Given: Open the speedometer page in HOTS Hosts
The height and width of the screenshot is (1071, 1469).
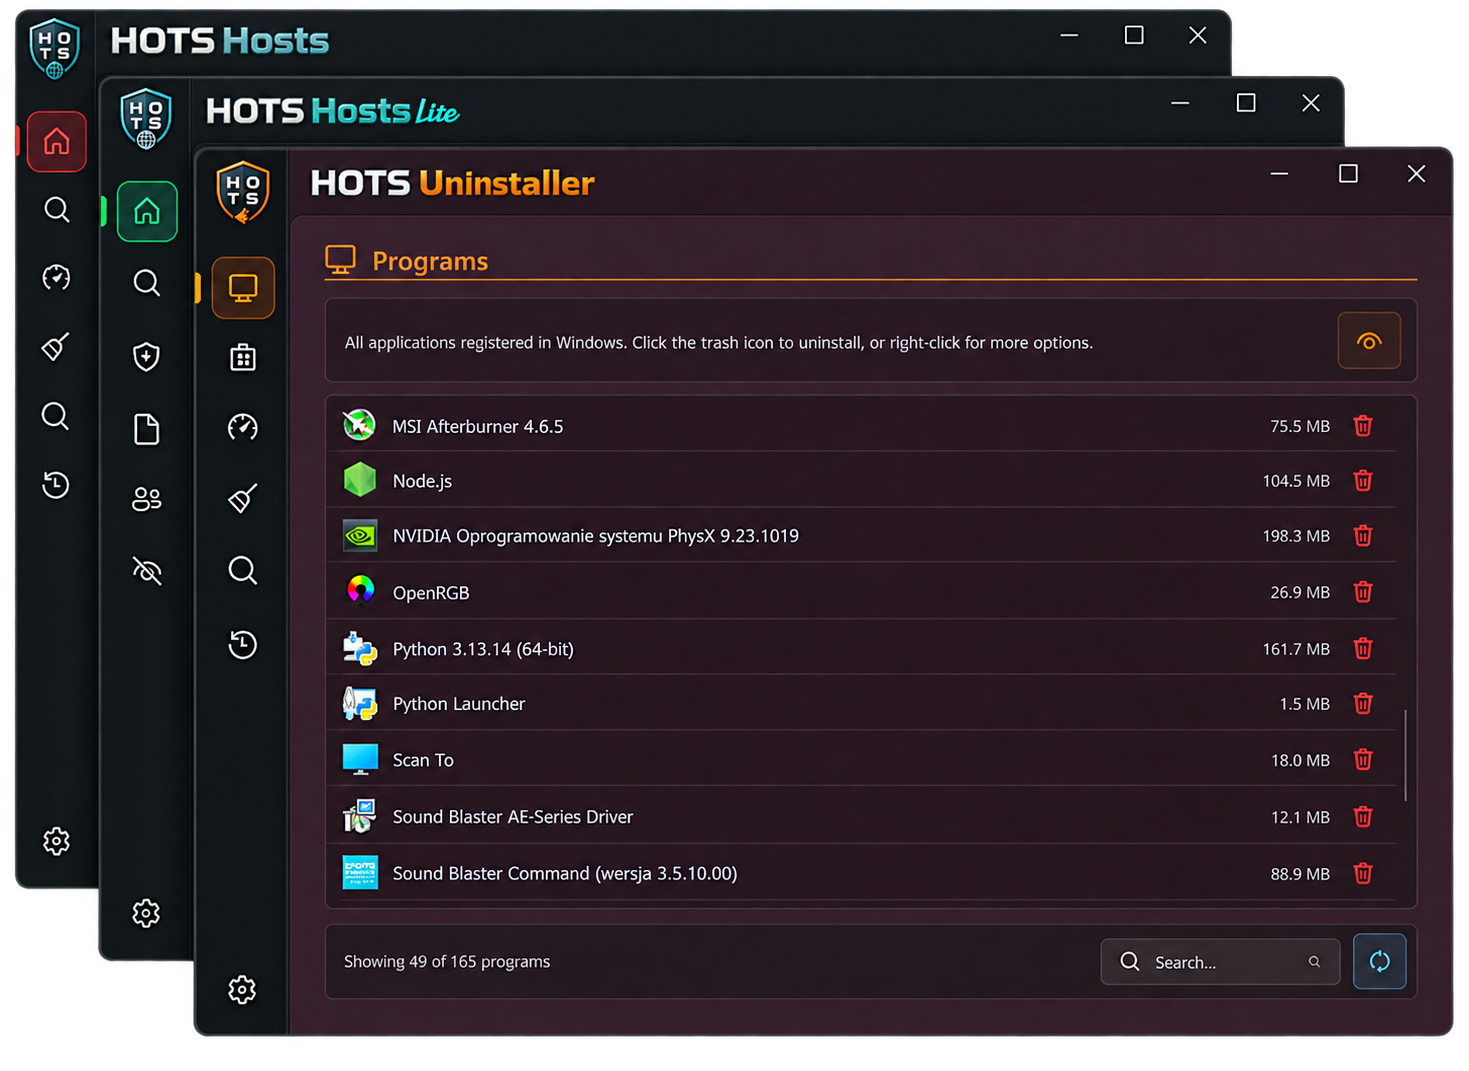Looking at the screenshot, I should pyautogui.click(x=57, y=277).
